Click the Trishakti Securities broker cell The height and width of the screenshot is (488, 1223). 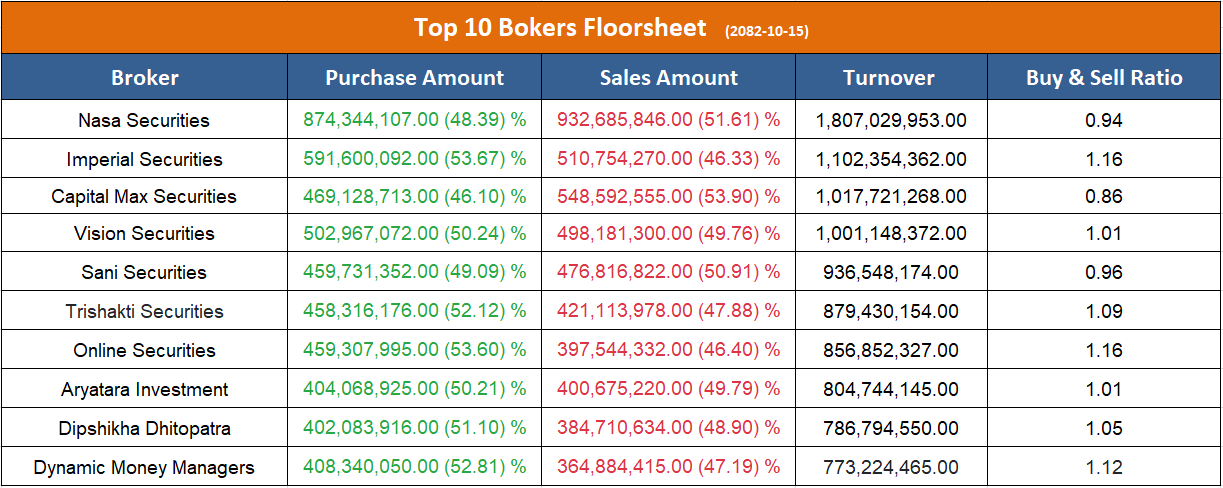coord(144,312)
